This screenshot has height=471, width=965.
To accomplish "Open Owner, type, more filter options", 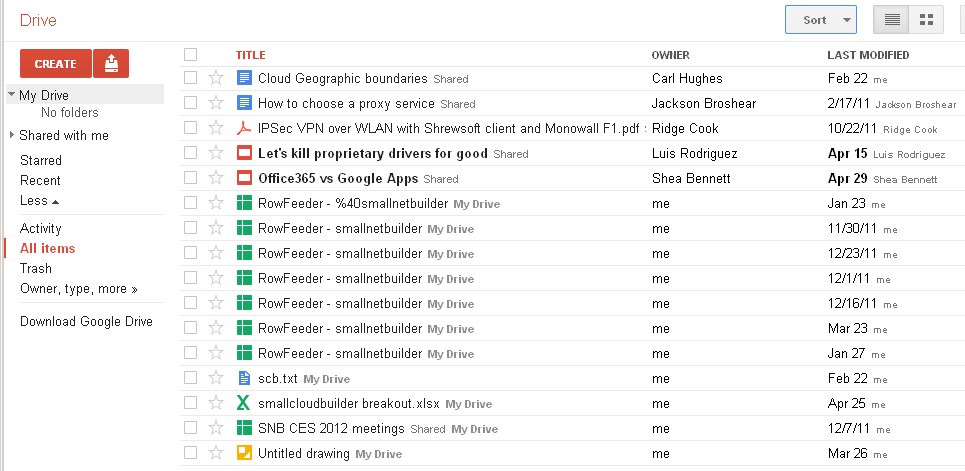I will 78,288.
